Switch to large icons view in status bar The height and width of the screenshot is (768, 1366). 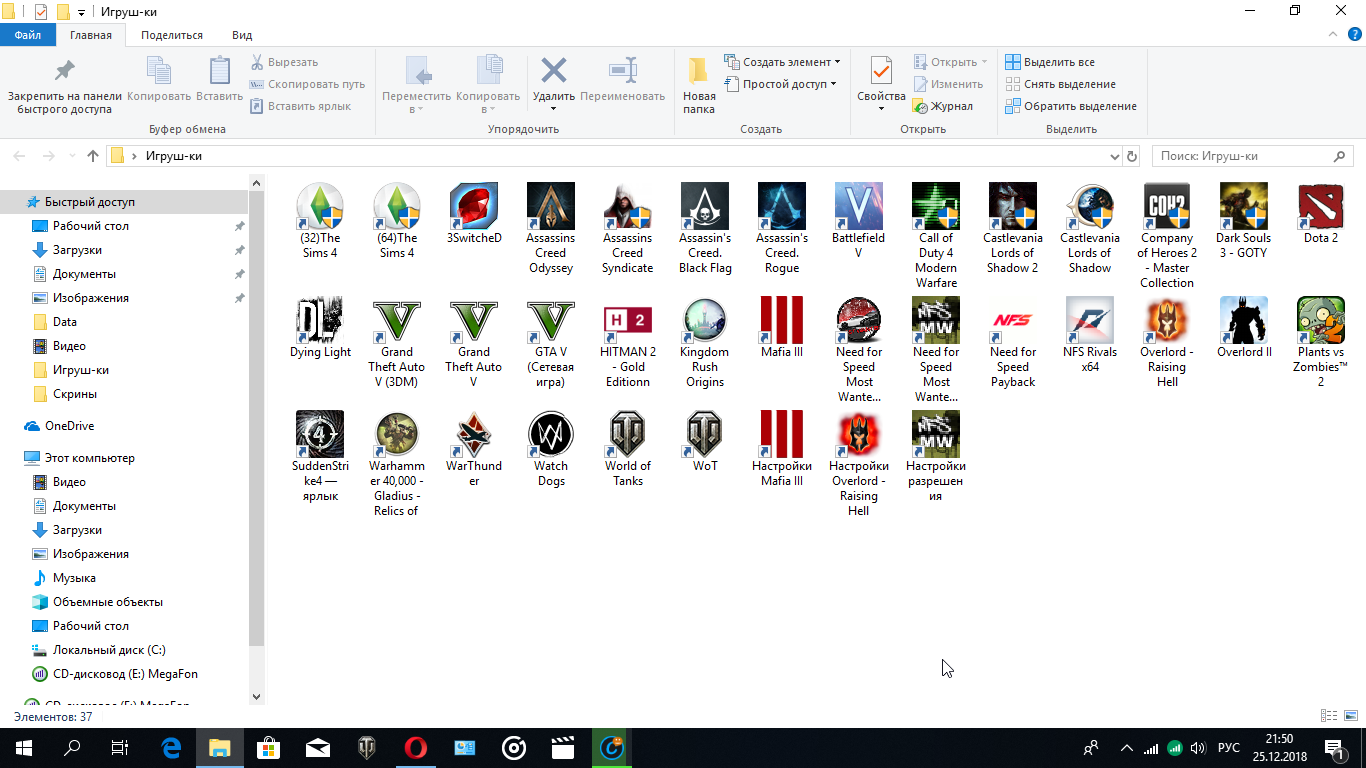[1350, 716]
